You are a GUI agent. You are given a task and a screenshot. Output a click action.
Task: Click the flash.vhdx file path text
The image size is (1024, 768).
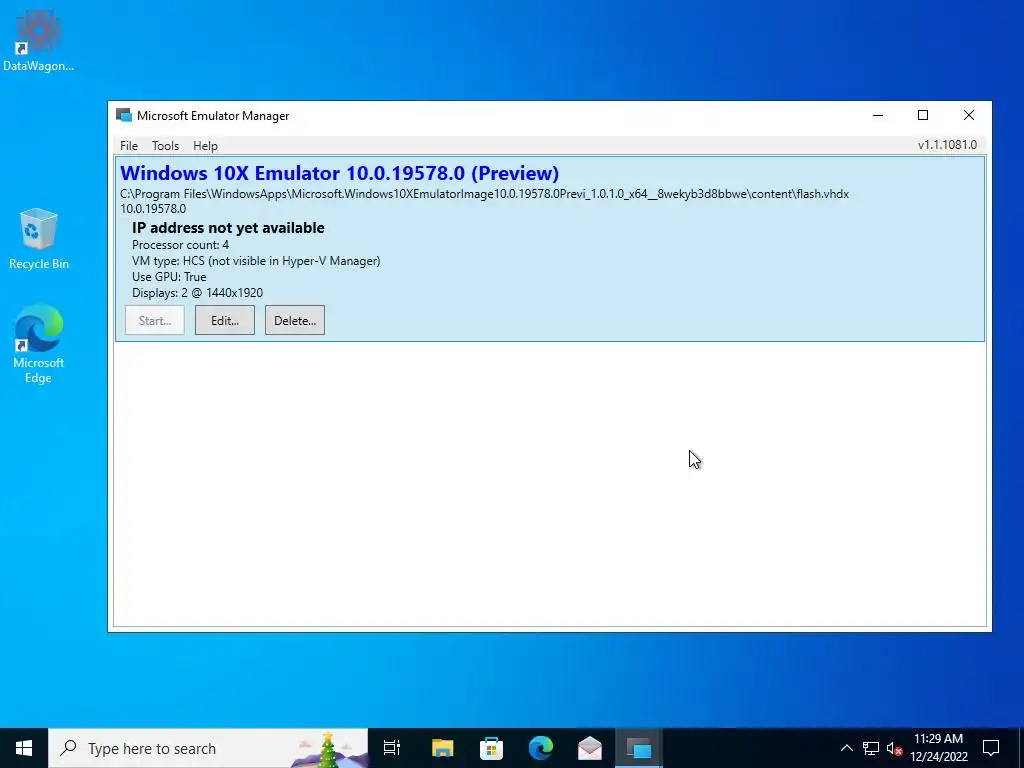click(x=485, y=194)
